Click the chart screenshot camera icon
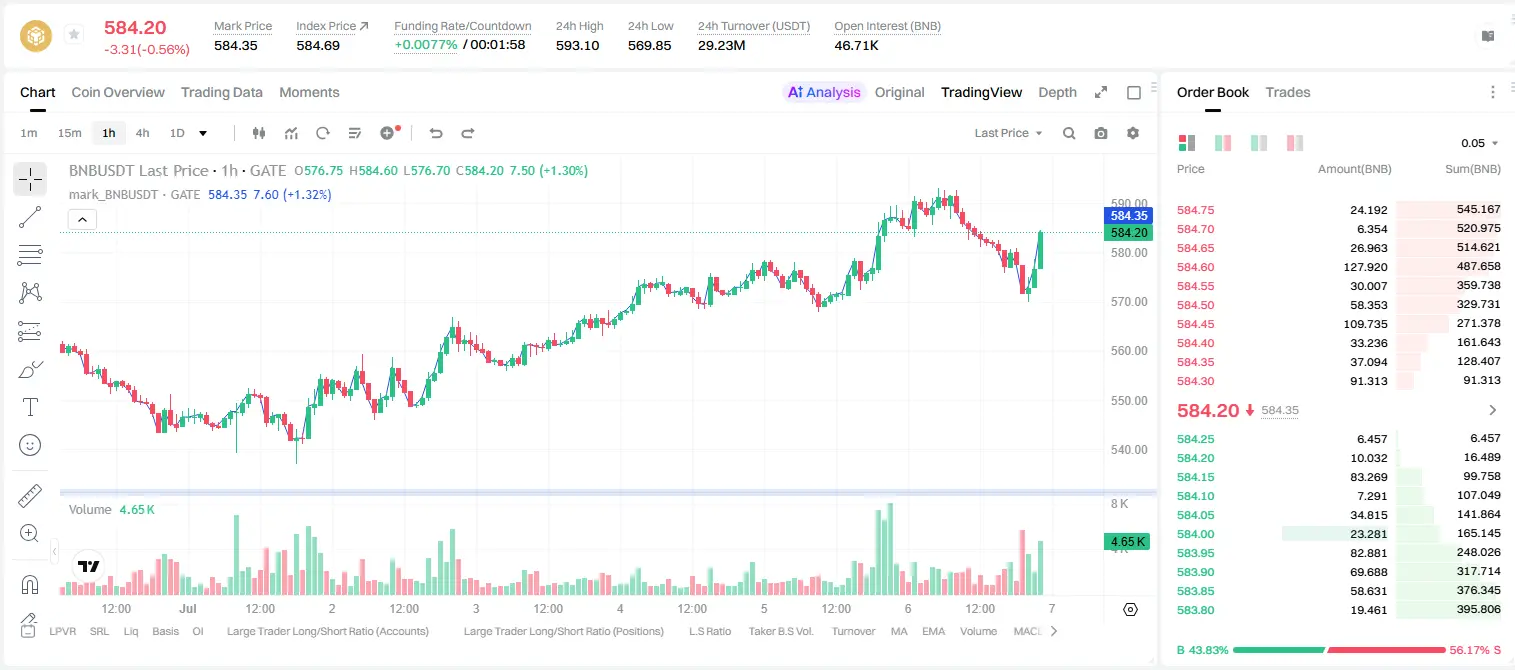The image size is (1515, 670). 1101,133
